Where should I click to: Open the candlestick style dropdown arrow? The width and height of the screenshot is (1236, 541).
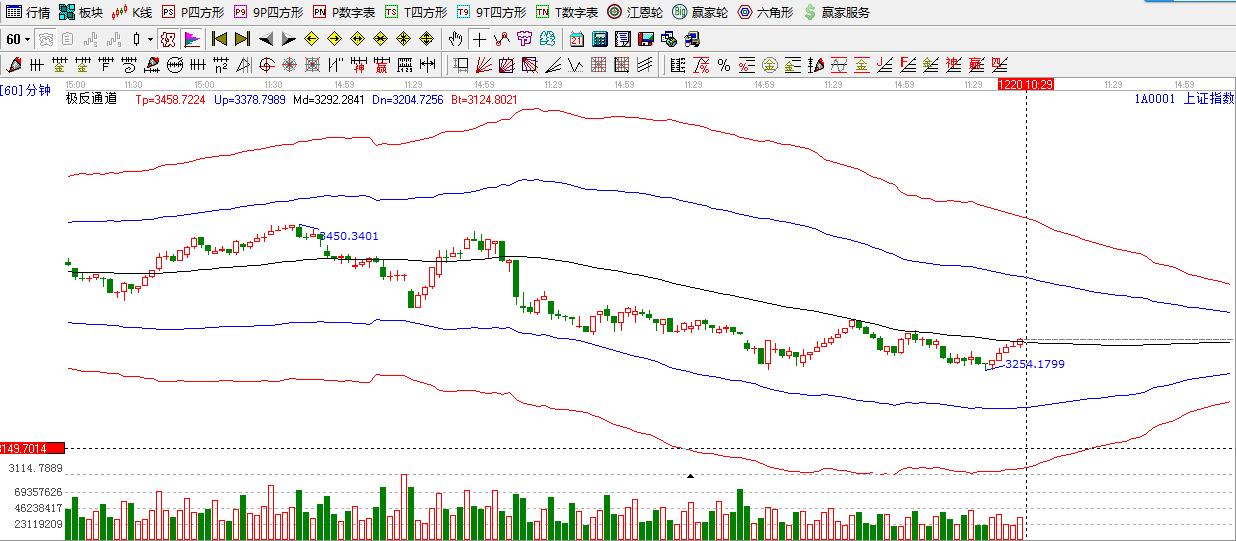click(x=150, y=39)
